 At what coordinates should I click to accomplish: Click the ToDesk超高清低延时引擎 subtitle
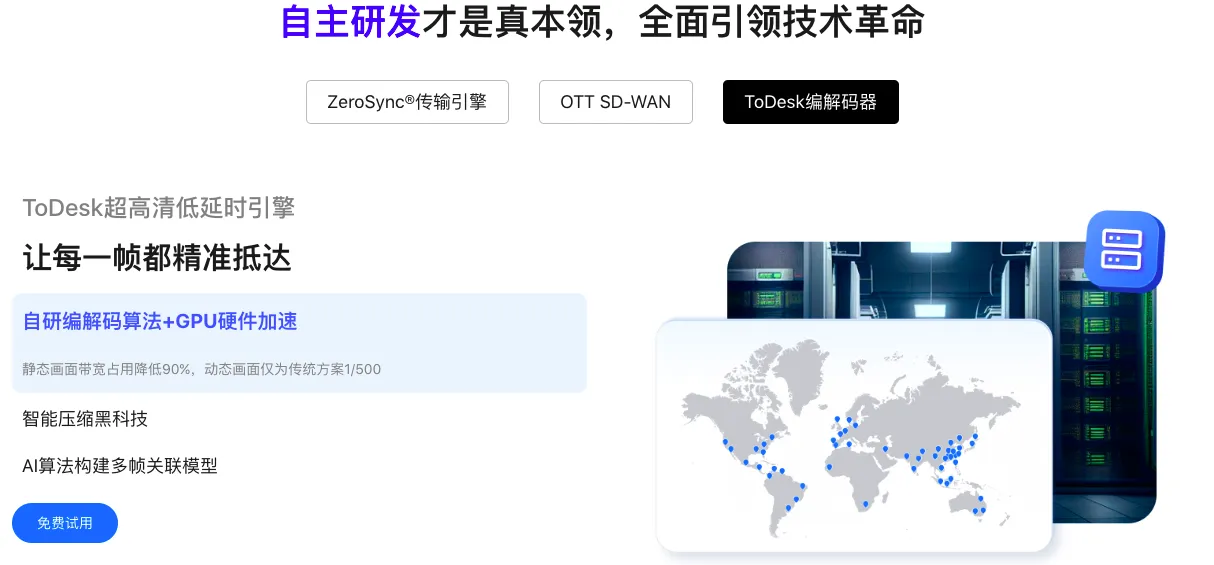click(158, 207)
